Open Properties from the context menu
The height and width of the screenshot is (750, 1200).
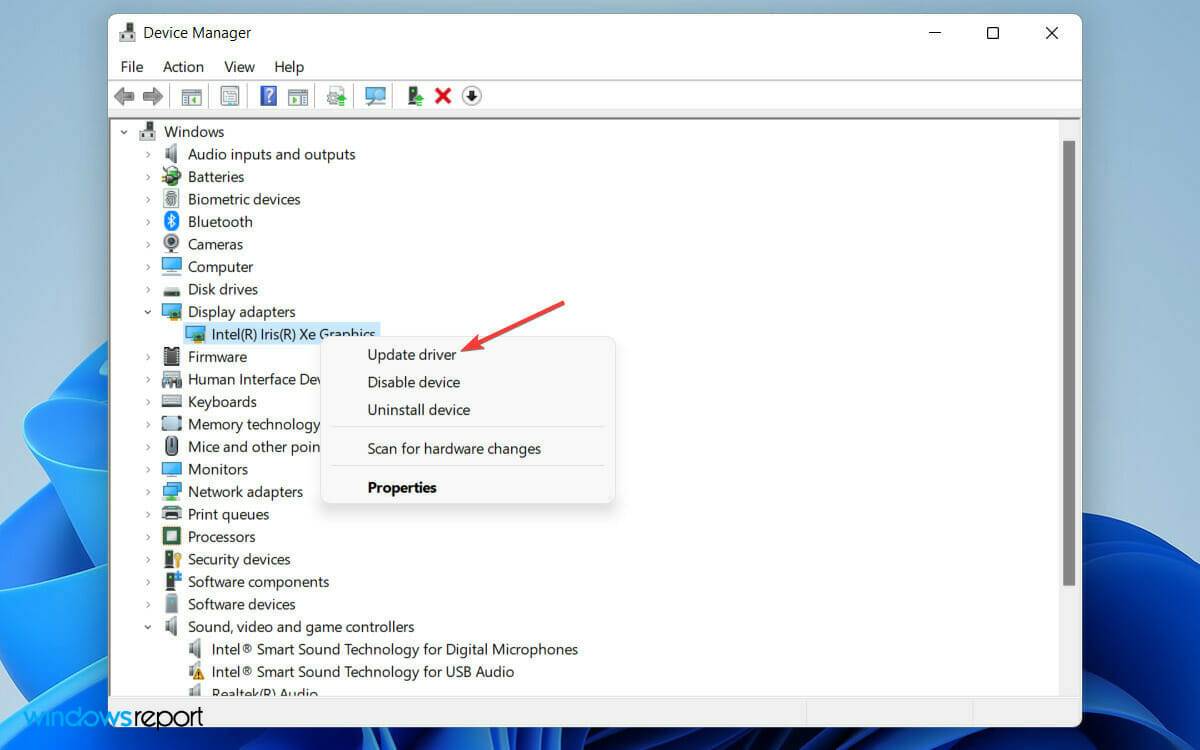[x=402, y=488]
